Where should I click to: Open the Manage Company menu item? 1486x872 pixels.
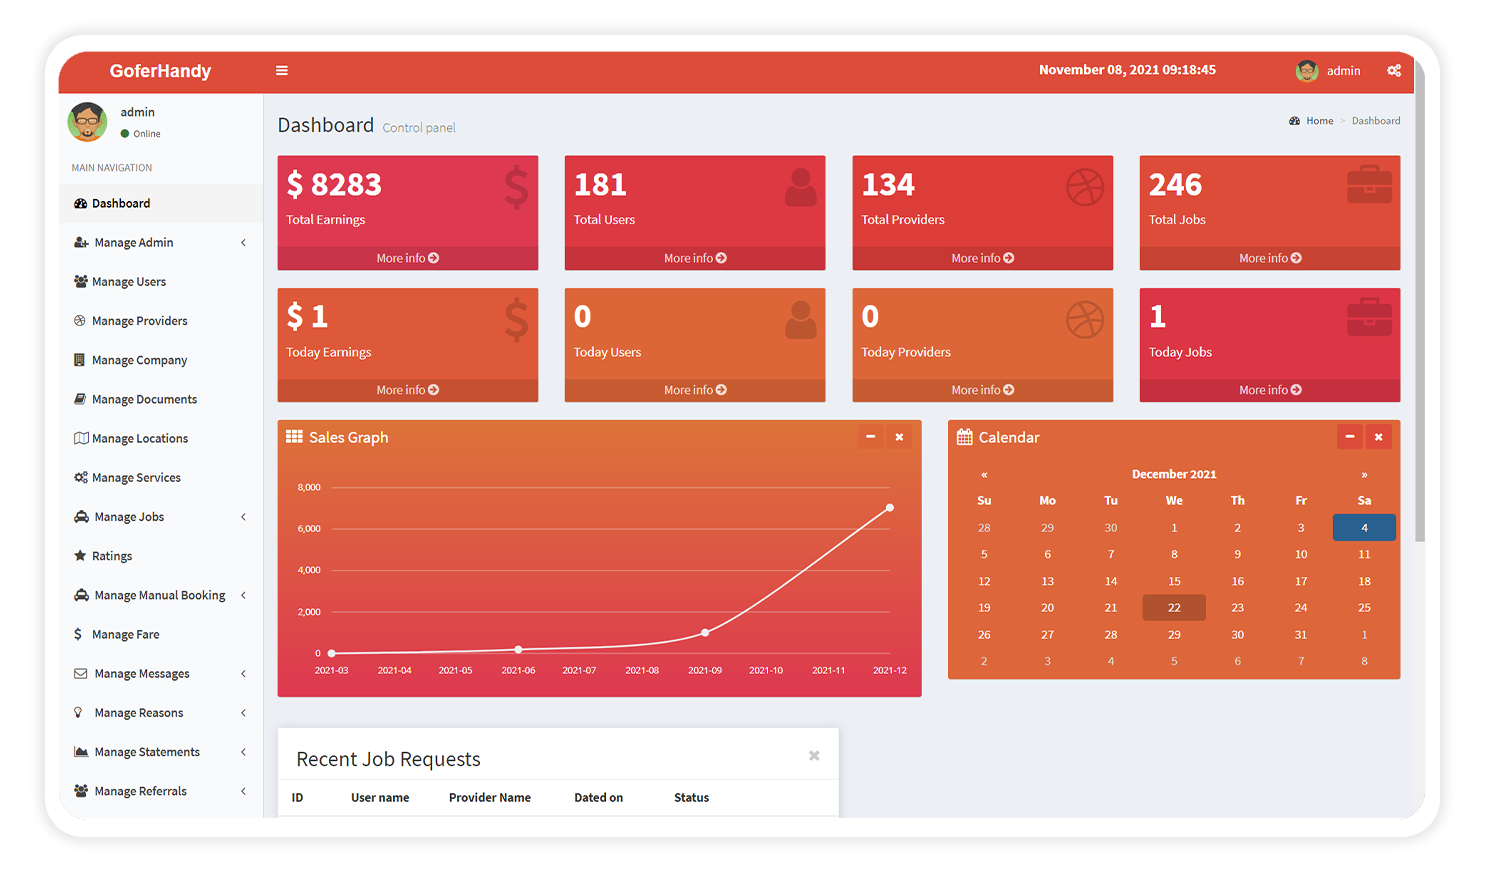coord(161,360)
